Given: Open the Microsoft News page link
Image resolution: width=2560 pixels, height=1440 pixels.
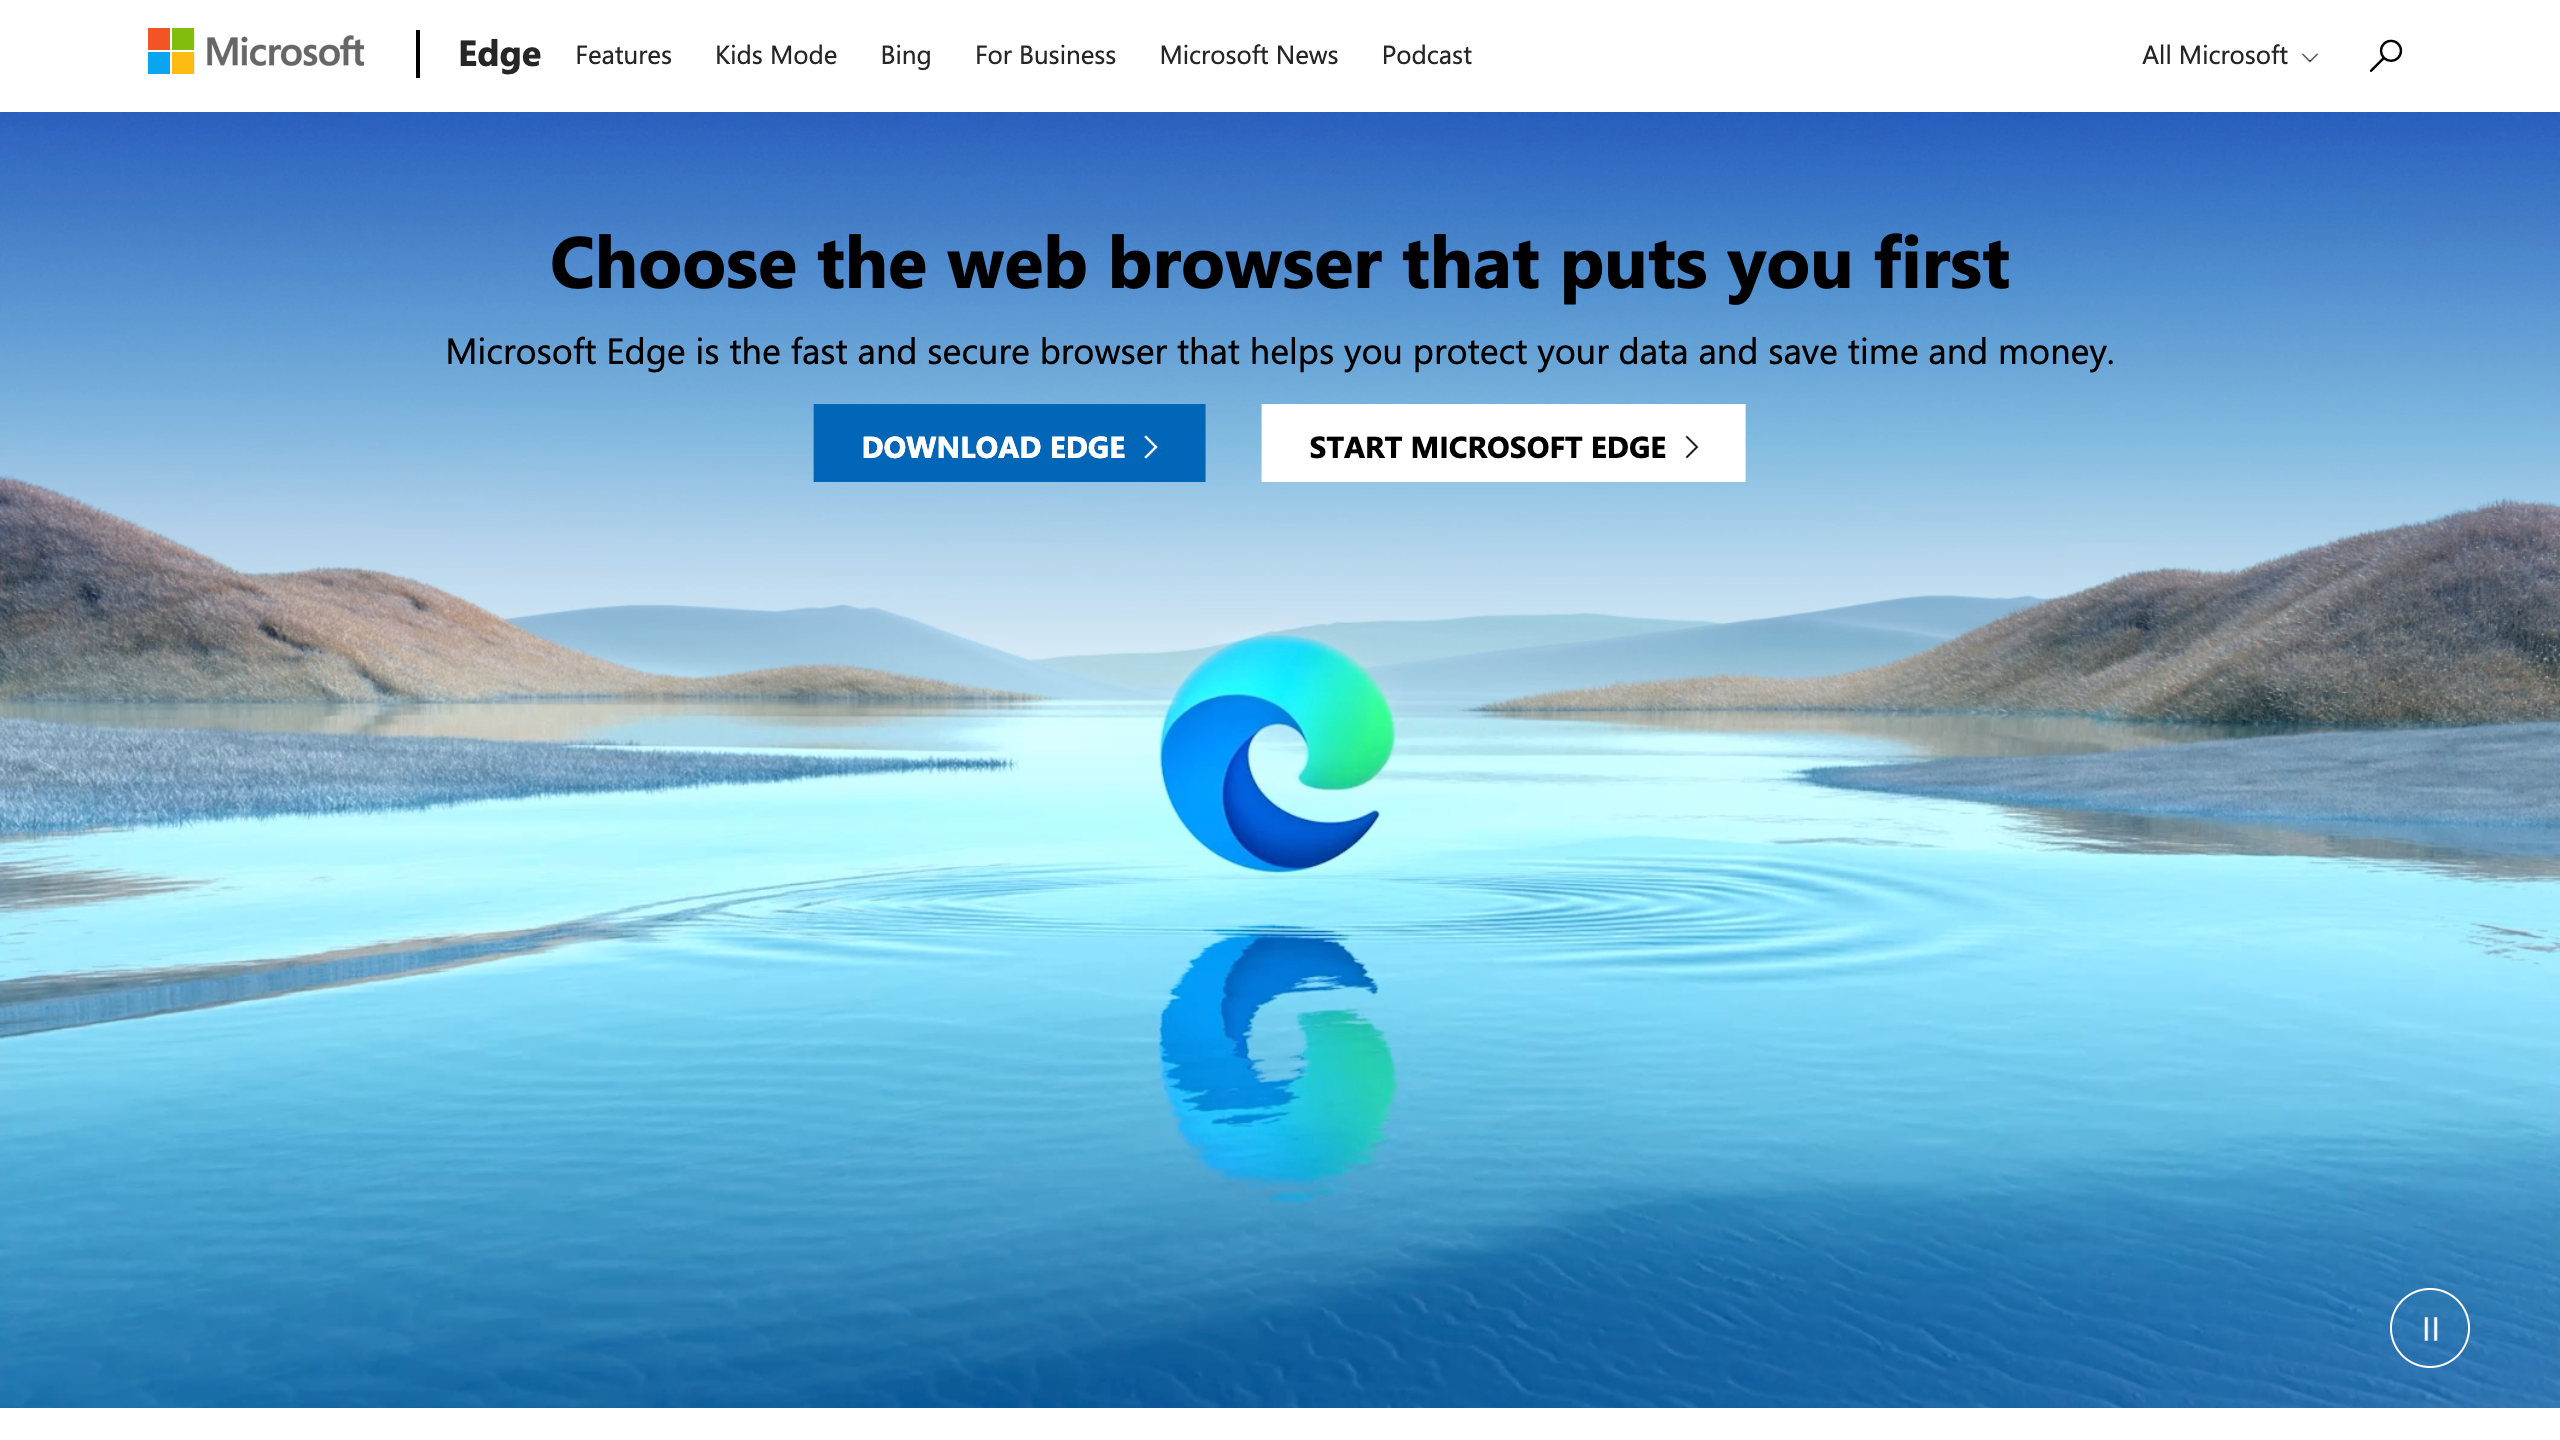Looking at the screenshot, I should [1248, 53].
